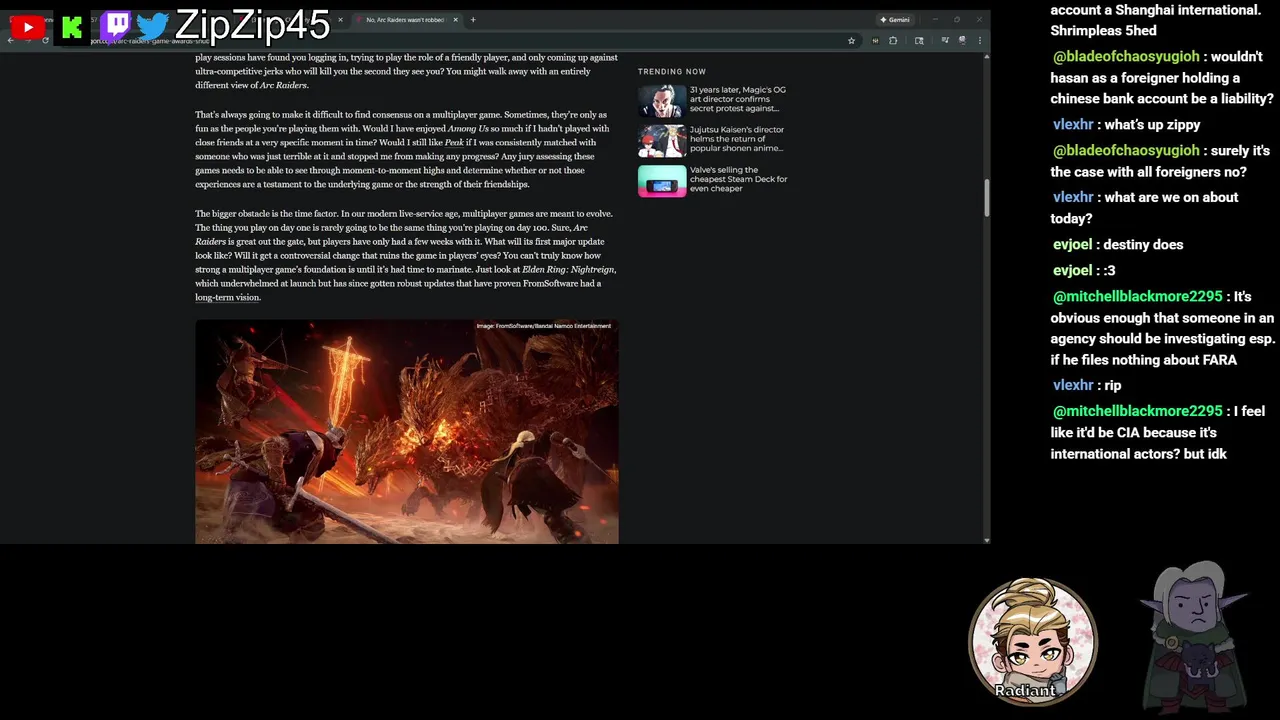Open Magic's OG art director trending thumbnail
The height and width of the screenshot is (720, 1280).
pos(662,101)
